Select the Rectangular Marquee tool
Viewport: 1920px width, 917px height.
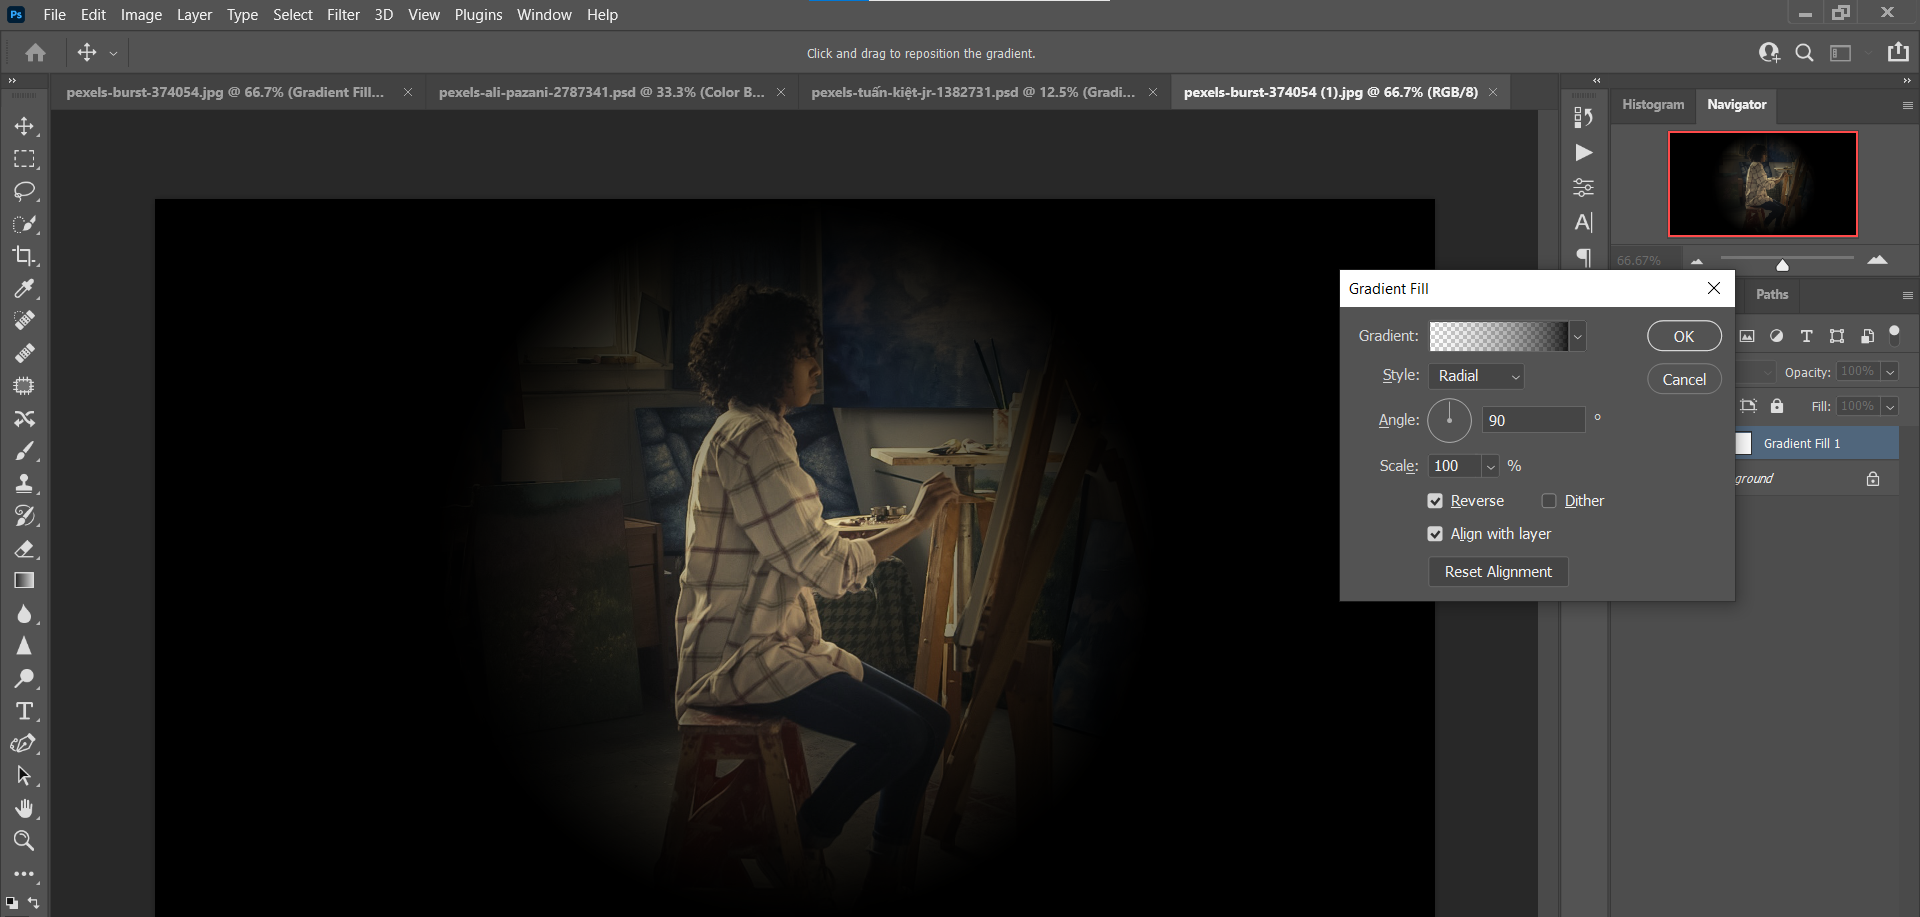[x=25, y=159]
